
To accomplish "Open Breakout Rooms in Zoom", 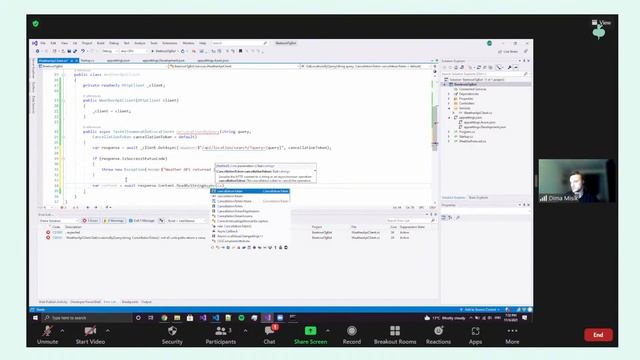I will pos(395,335).
